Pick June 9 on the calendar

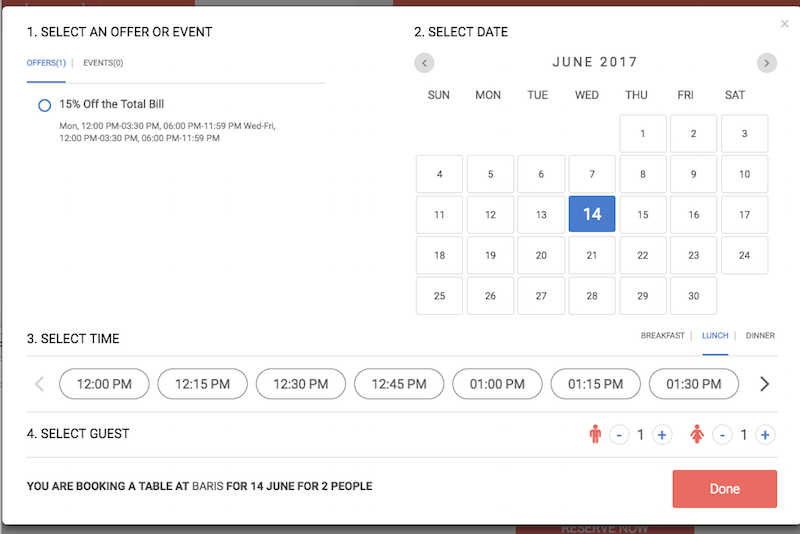pos(693,174)
